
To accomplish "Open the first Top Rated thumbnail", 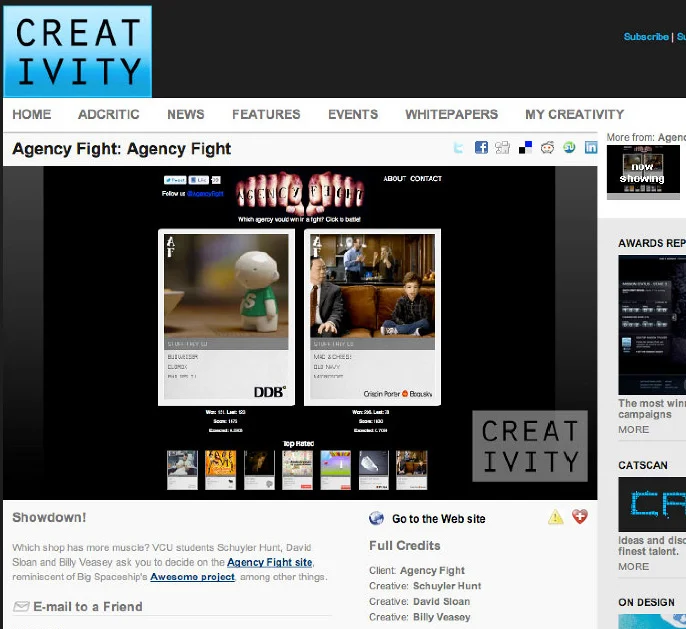I will (182, 470).
